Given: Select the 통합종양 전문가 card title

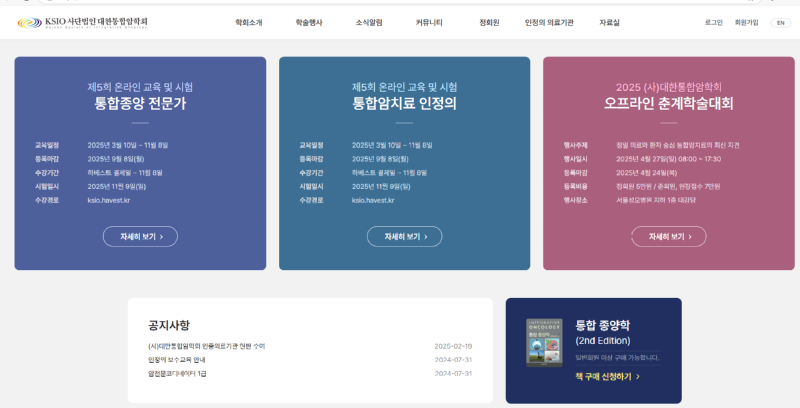Looking at the screenshot, I should click(x=140, y=104).
